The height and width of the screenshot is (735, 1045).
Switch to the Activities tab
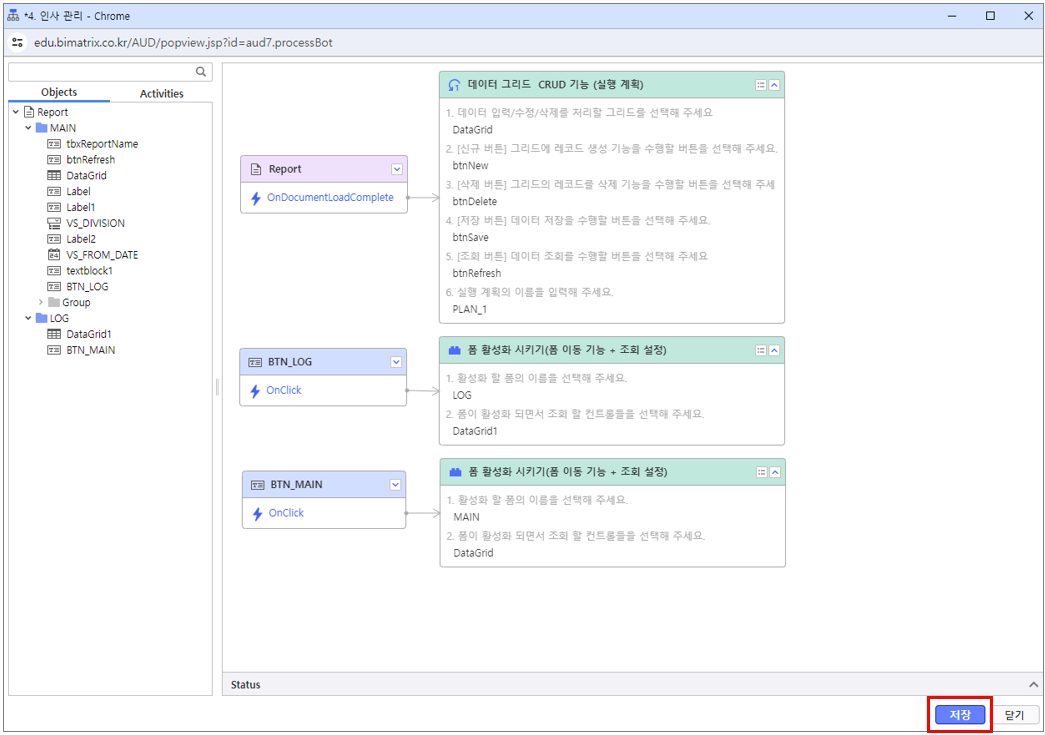pyautogui.click(x=161, y=94)
